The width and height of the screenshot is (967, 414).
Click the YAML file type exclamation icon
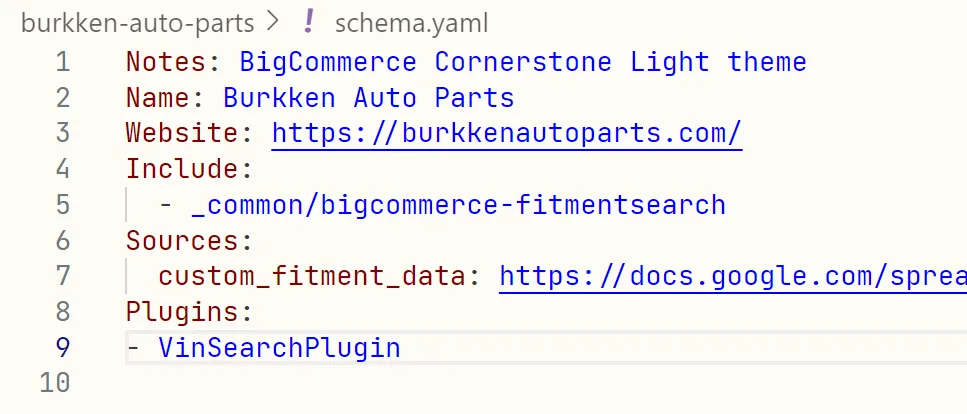(x=309, y=21)
